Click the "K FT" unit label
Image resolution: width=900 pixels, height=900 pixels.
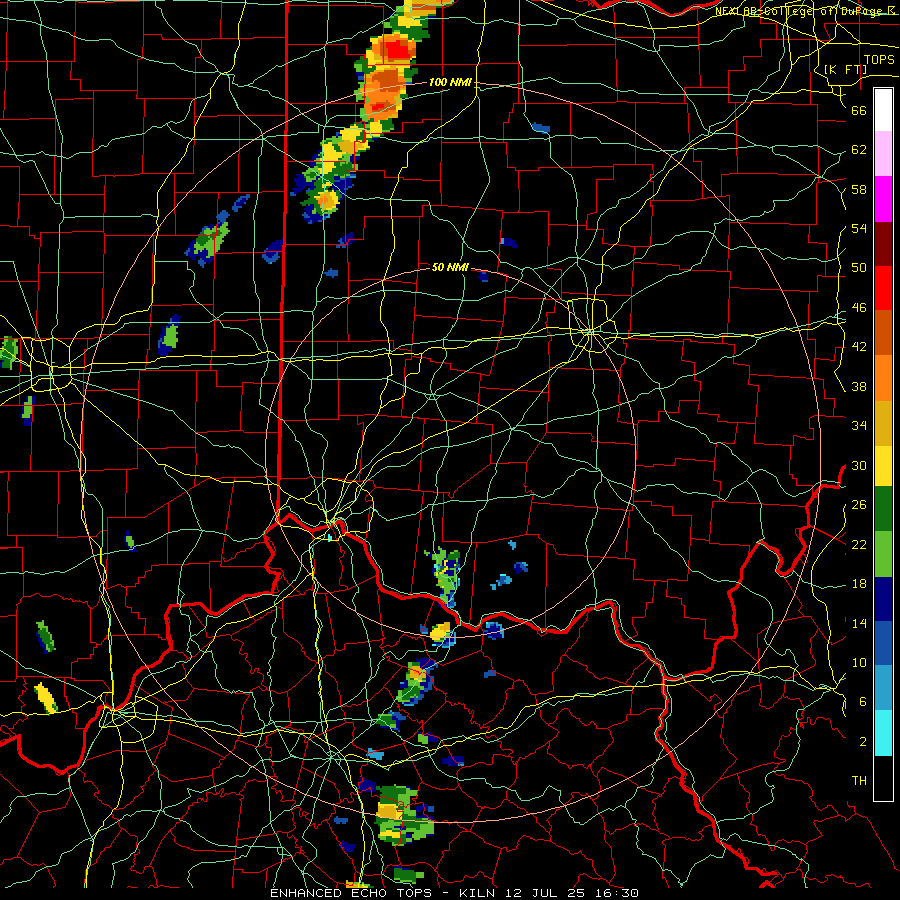[845, 69]
